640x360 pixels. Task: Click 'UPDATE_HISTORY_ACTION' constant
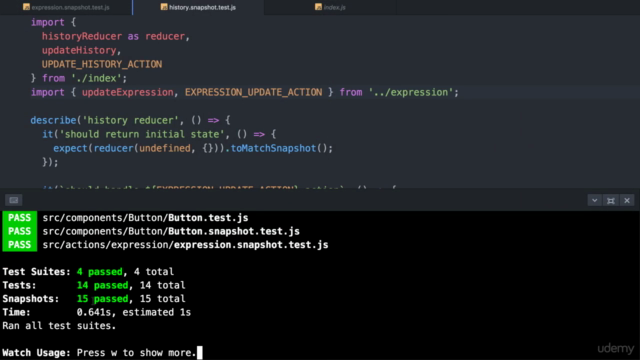[102, 64]
